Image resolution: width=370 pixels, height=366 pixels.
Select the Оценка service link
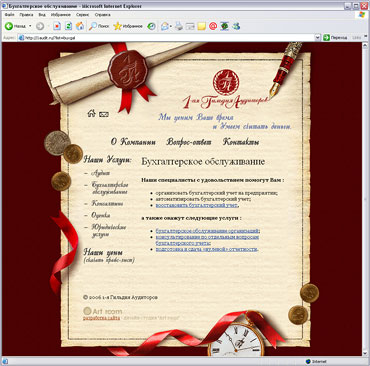[x=101, y=215]
